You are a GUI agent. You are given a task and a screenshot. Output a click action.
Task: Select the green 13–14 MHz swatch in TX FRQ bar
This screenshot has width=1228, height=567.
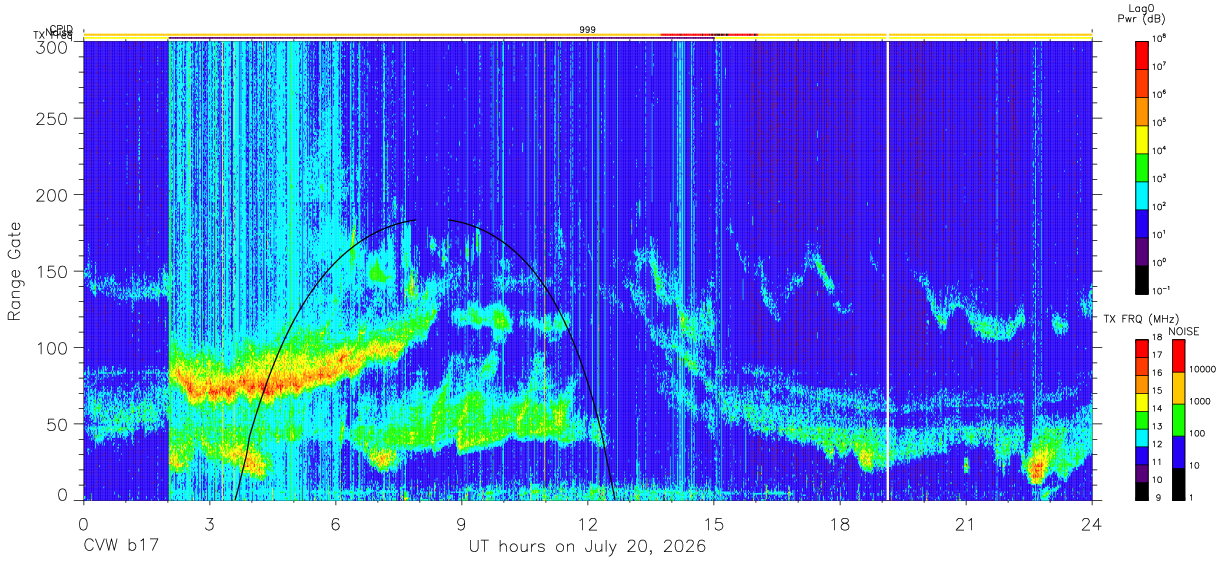click(x=1142, y=420)
